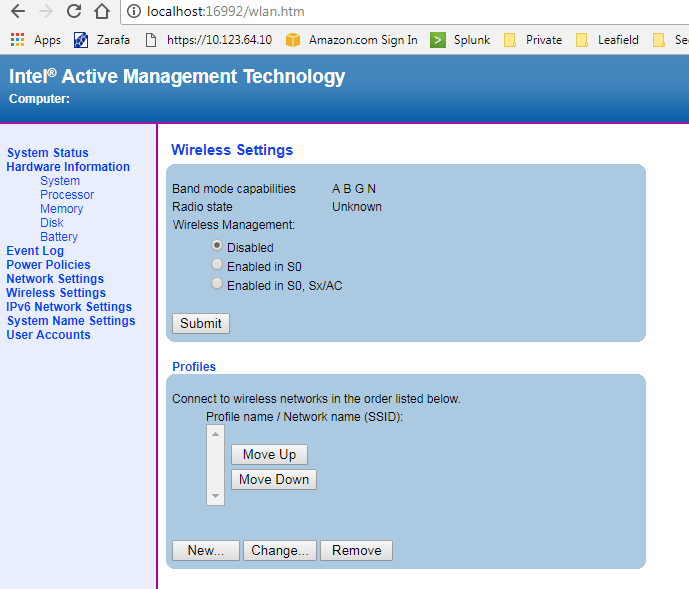Select the Enabled in S0 option

(x=217, y=264)
